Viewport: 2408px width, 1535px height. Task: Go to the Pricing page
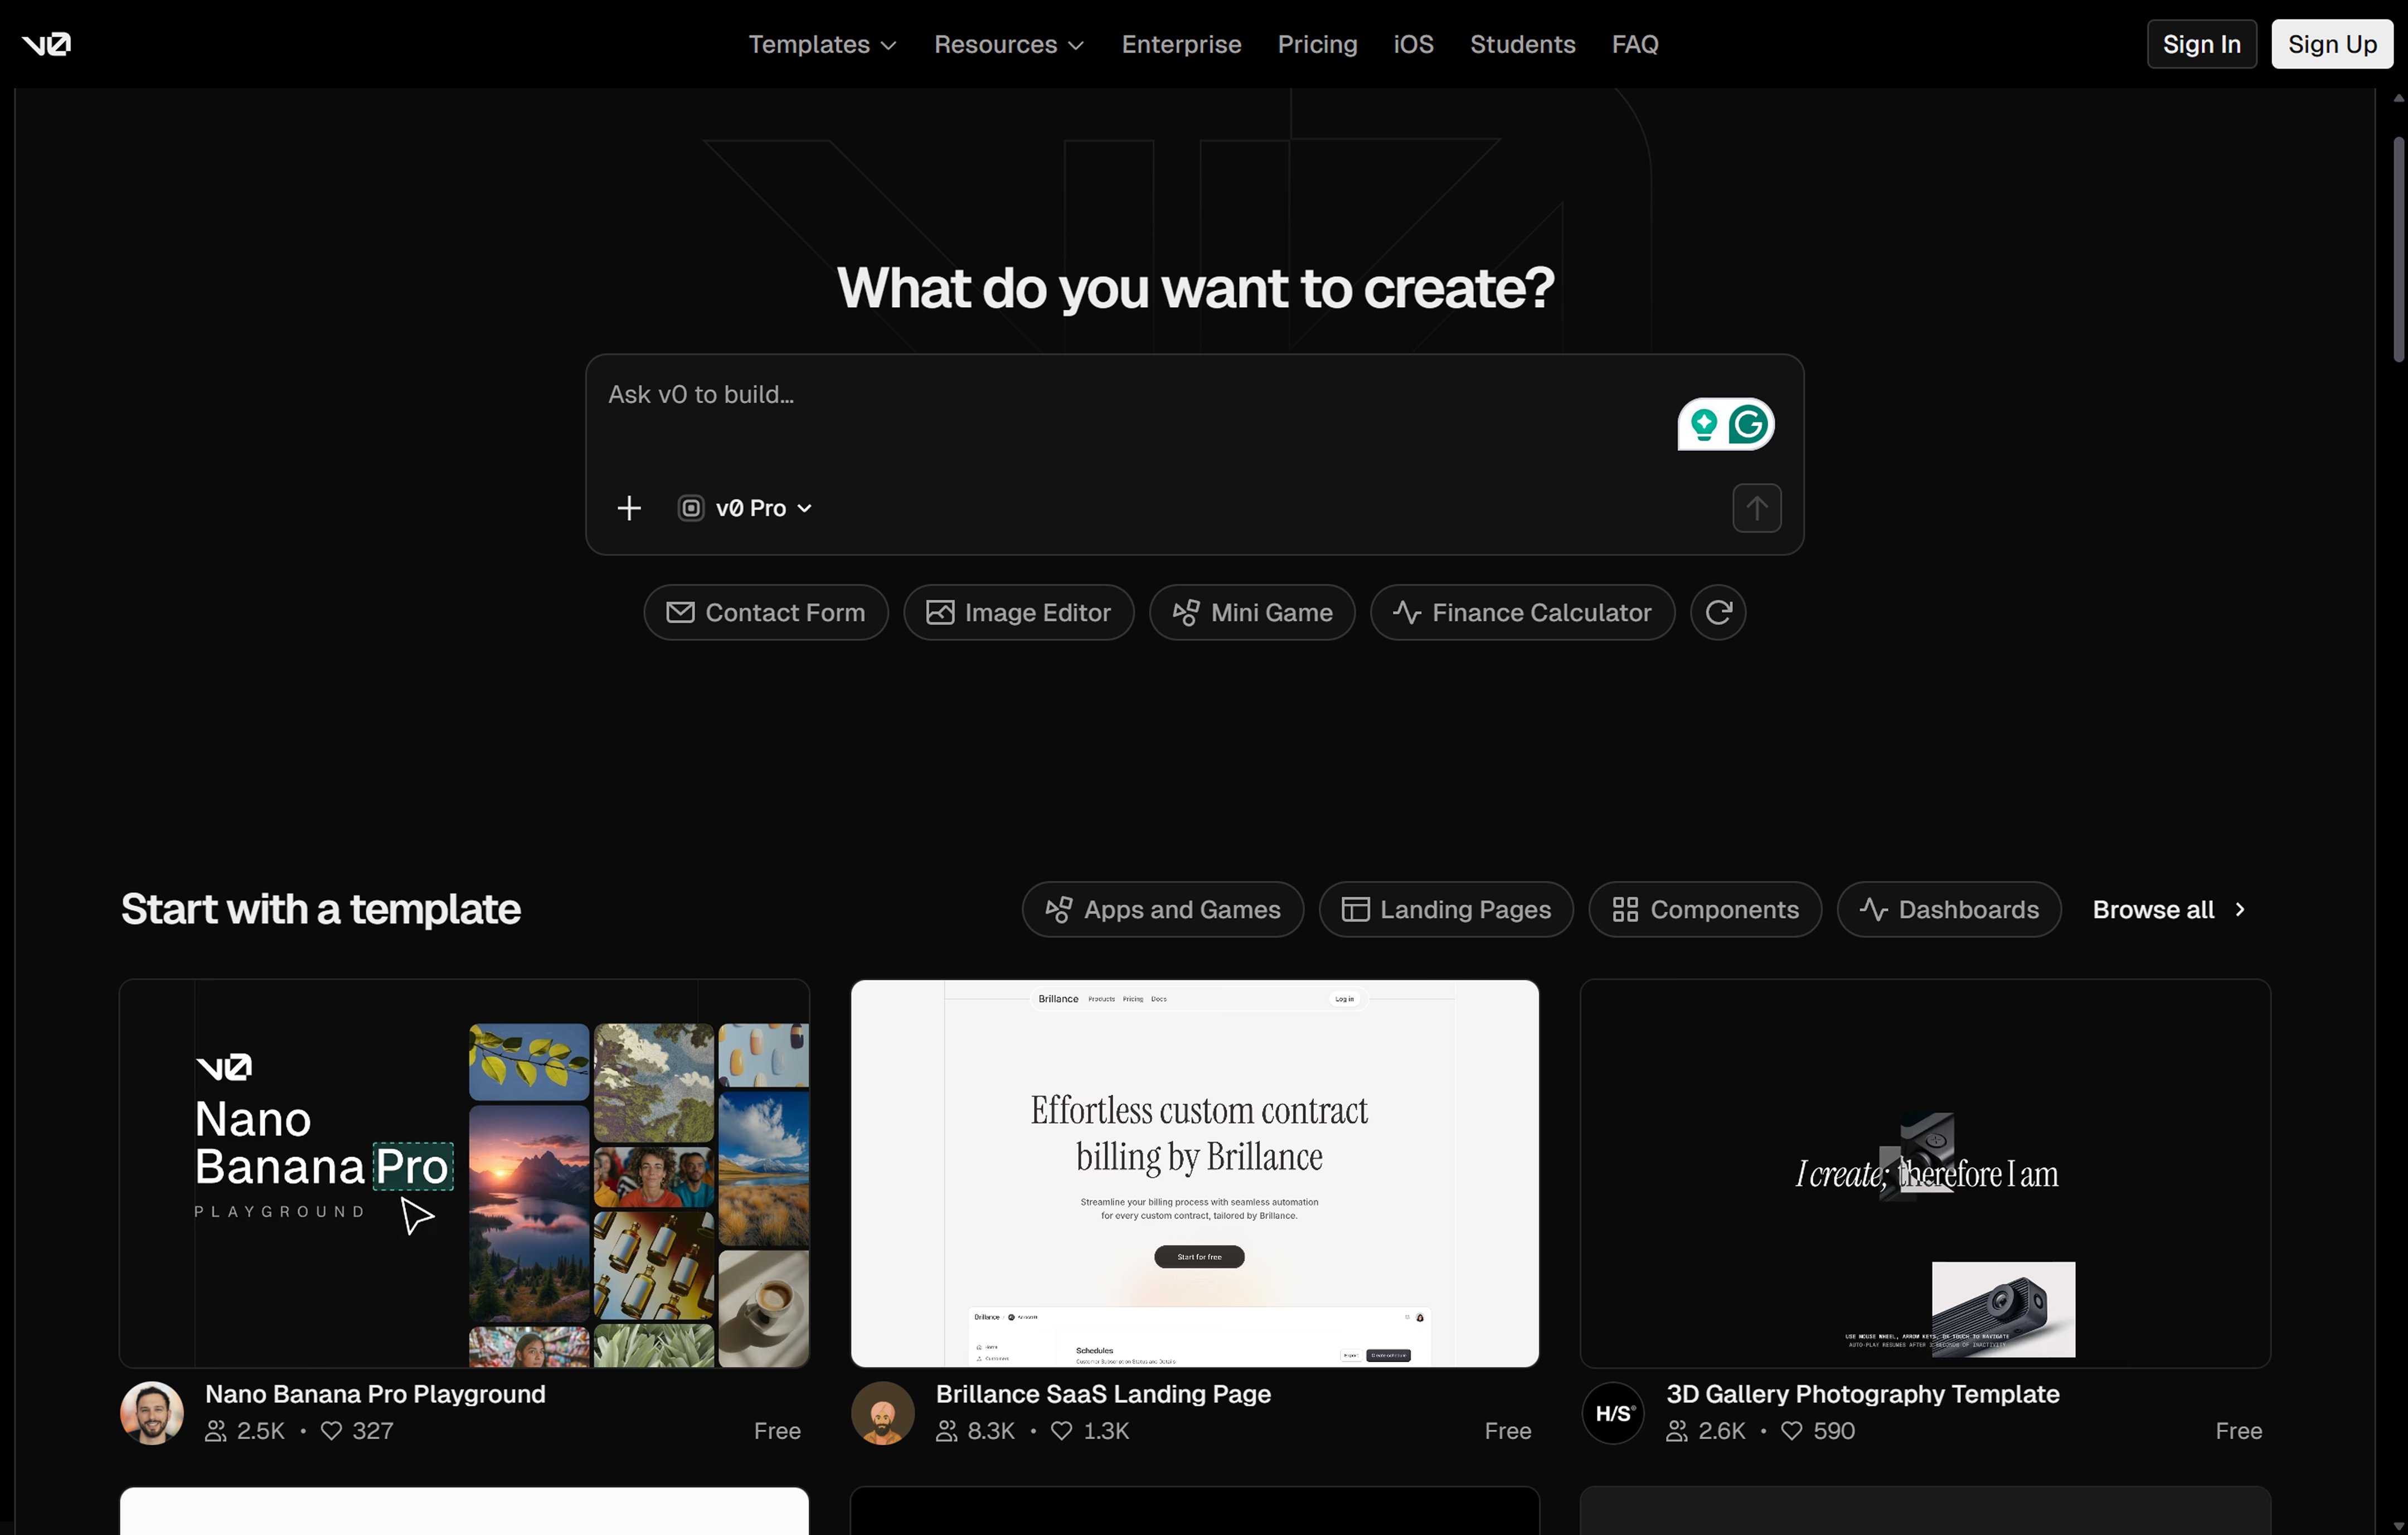[1317, 44]
